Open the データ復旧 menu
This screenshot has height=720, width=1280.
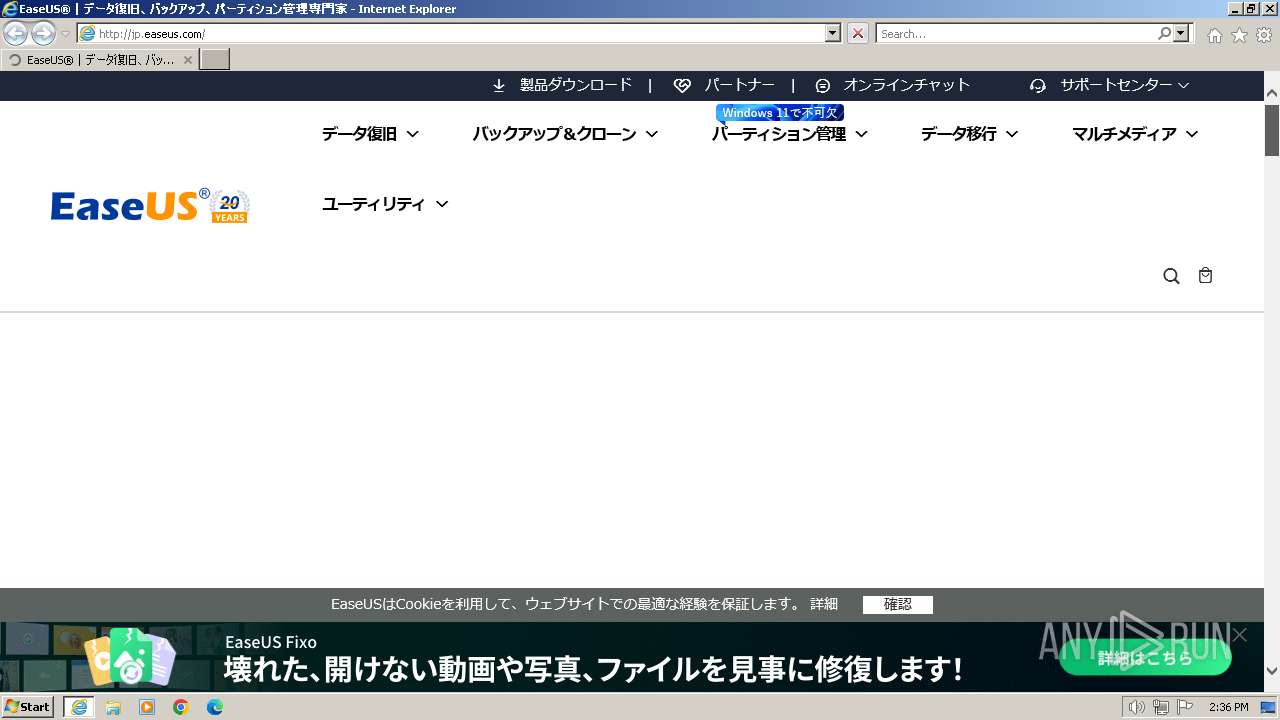coord(370,134)
